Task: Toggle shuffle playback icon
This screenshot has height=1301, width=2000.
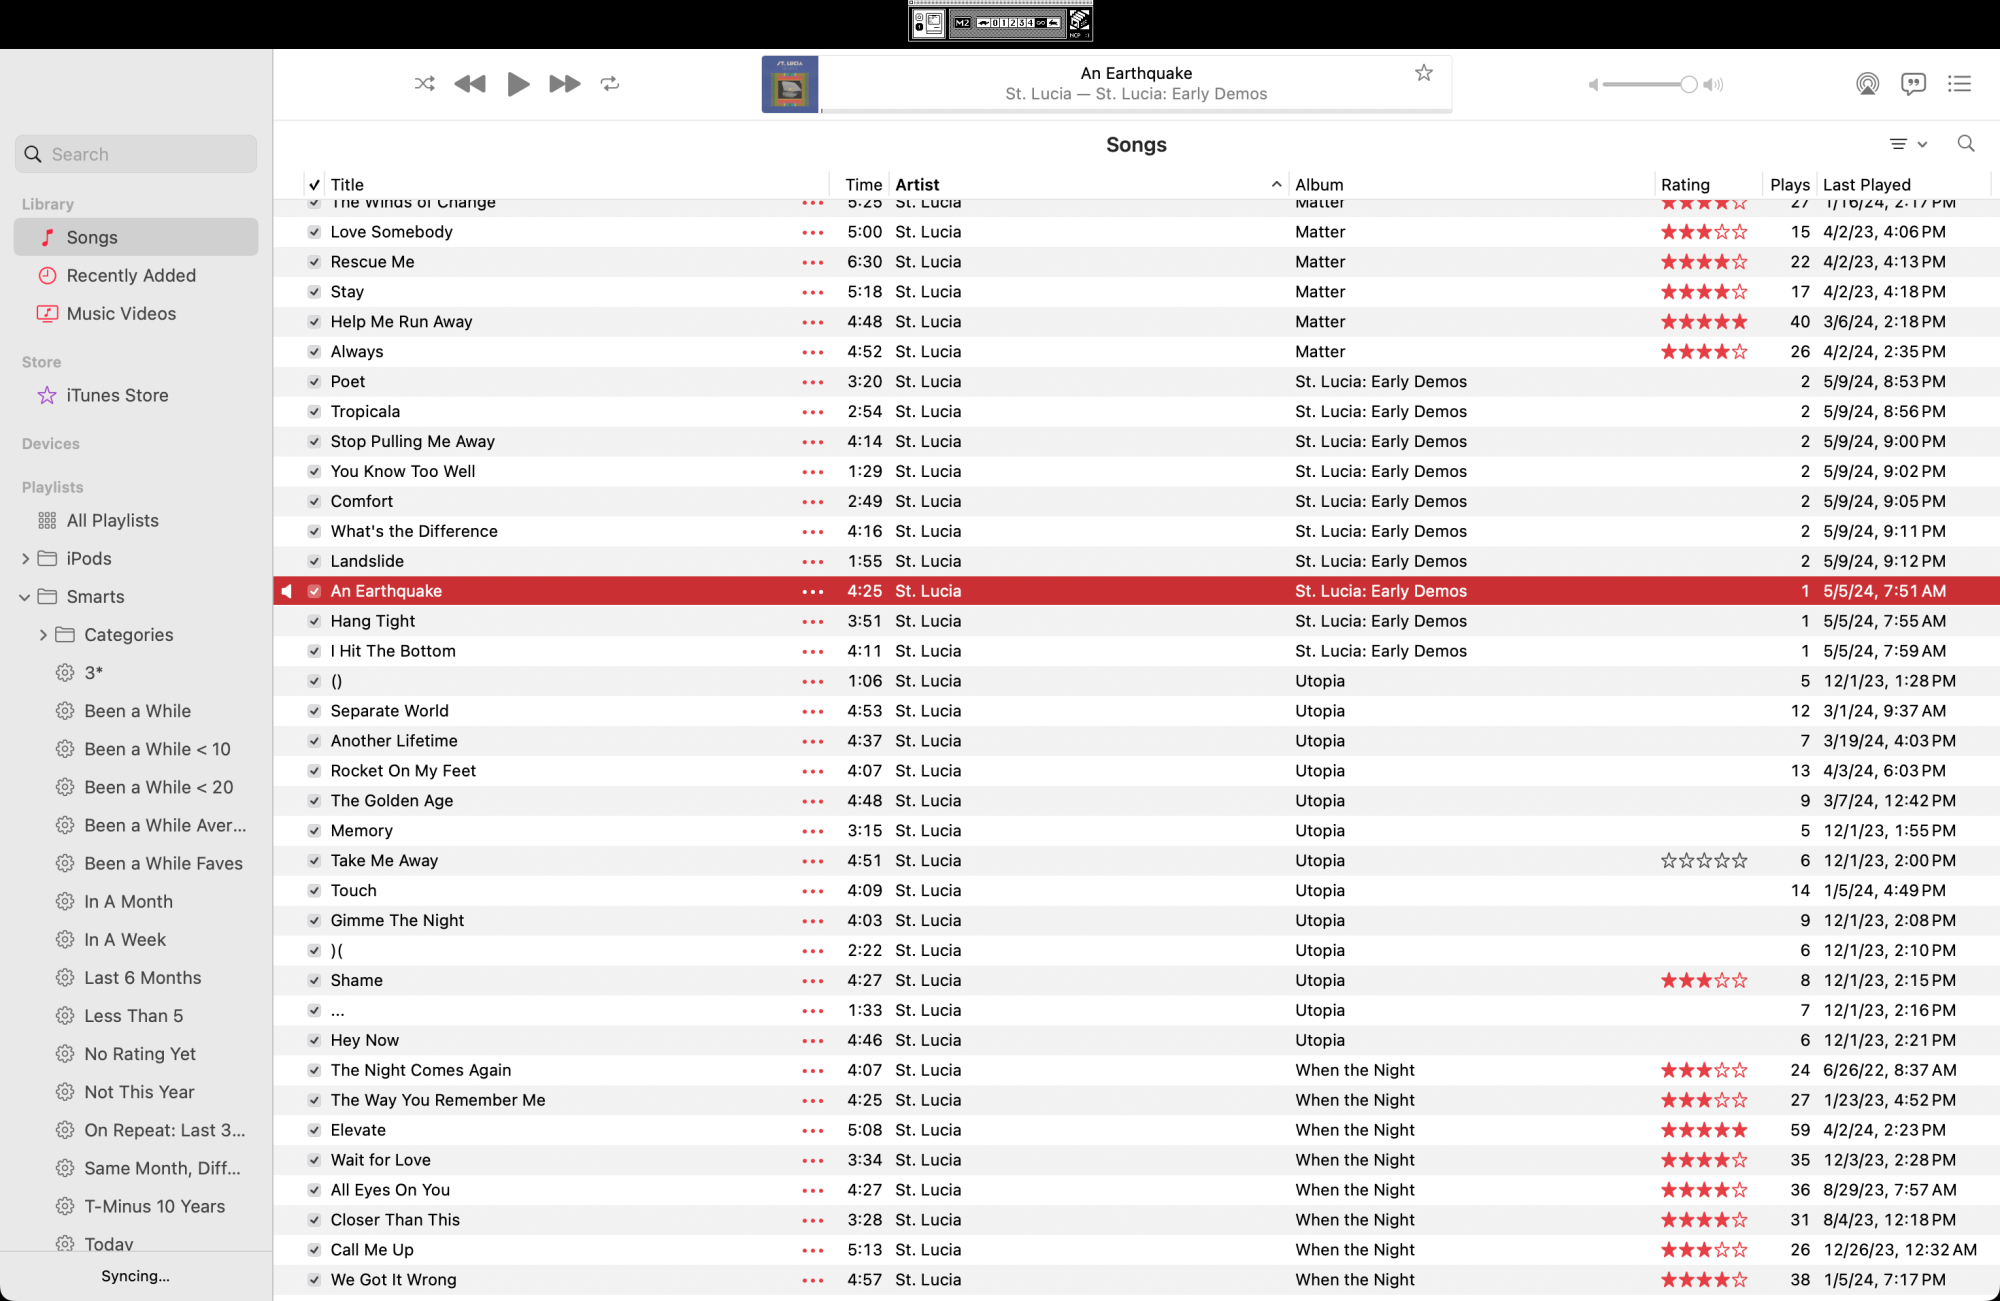Action: 424,84
